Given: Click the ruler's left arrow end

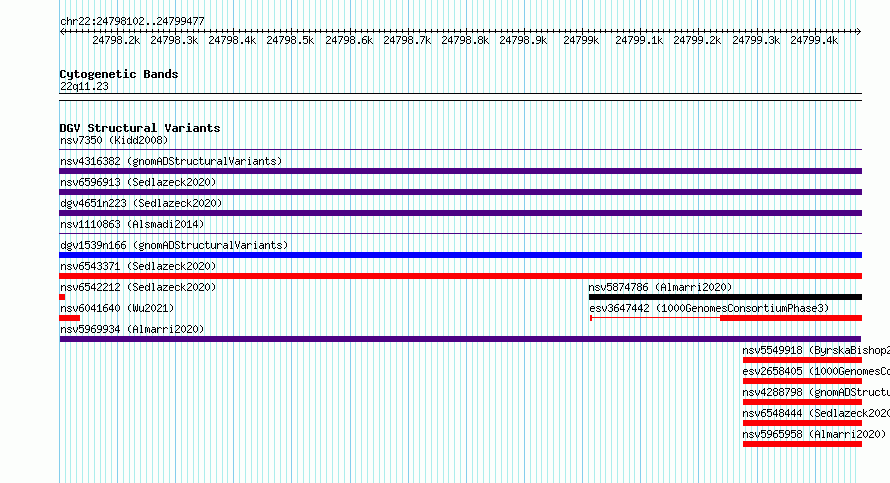Looking at the screenshot, I should [62, 31].
